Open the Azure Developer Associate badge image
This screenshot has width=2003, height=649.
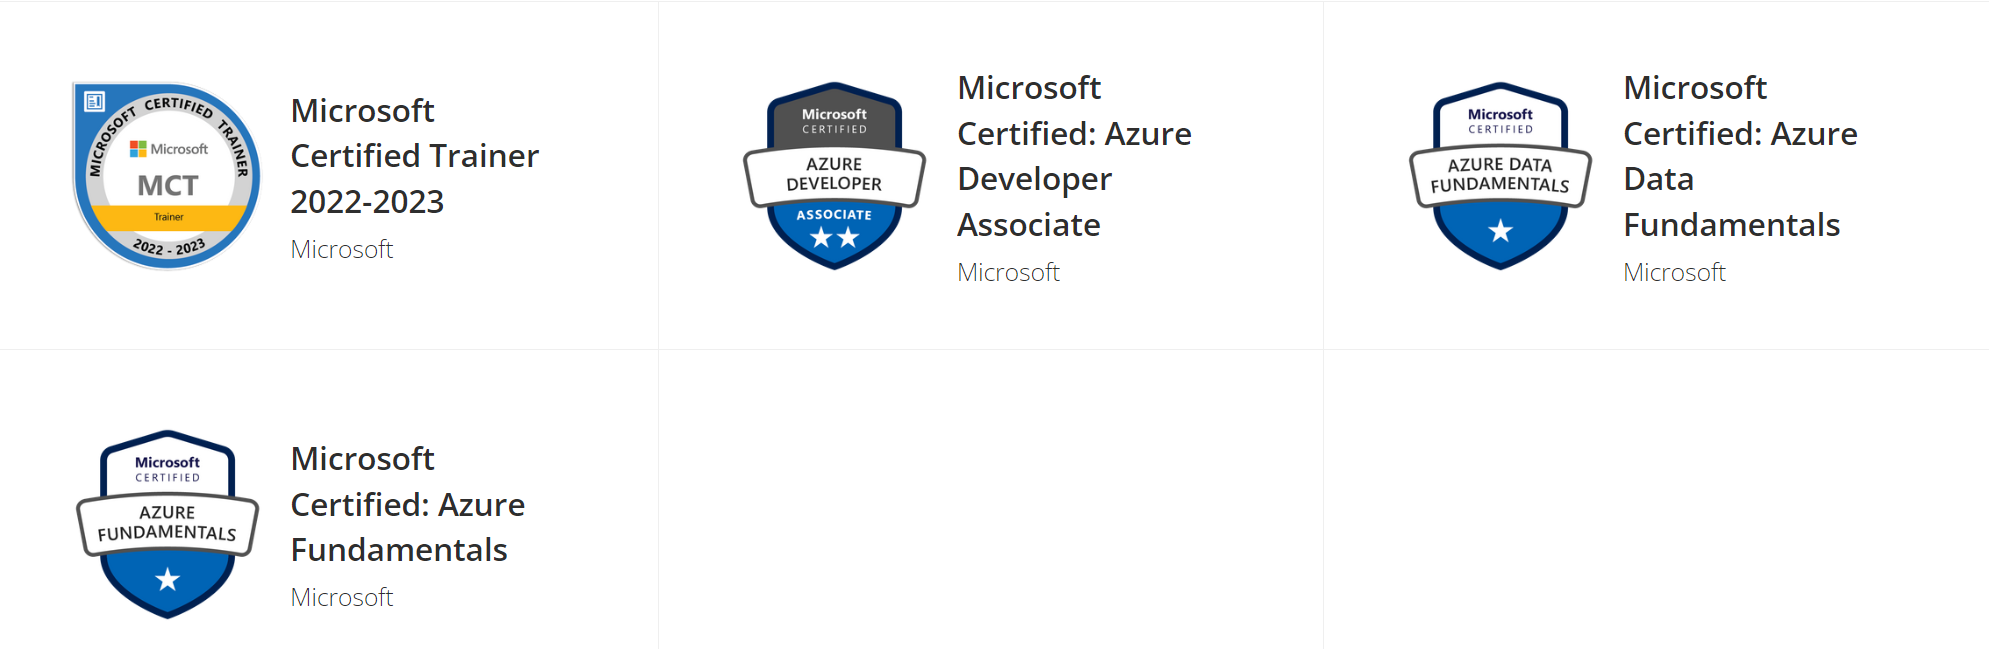(834, 176)
